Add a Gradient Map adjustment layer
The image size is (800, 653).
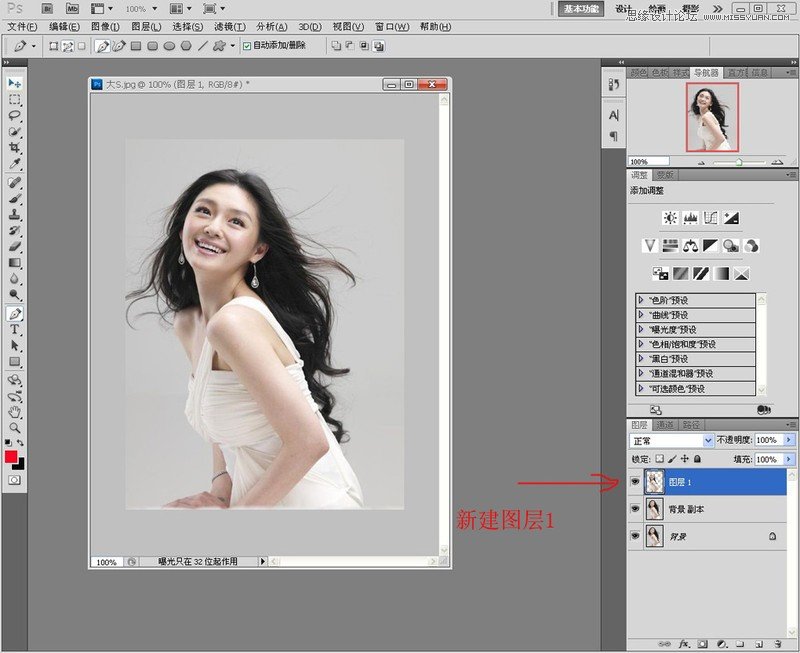tap(720, 272)
